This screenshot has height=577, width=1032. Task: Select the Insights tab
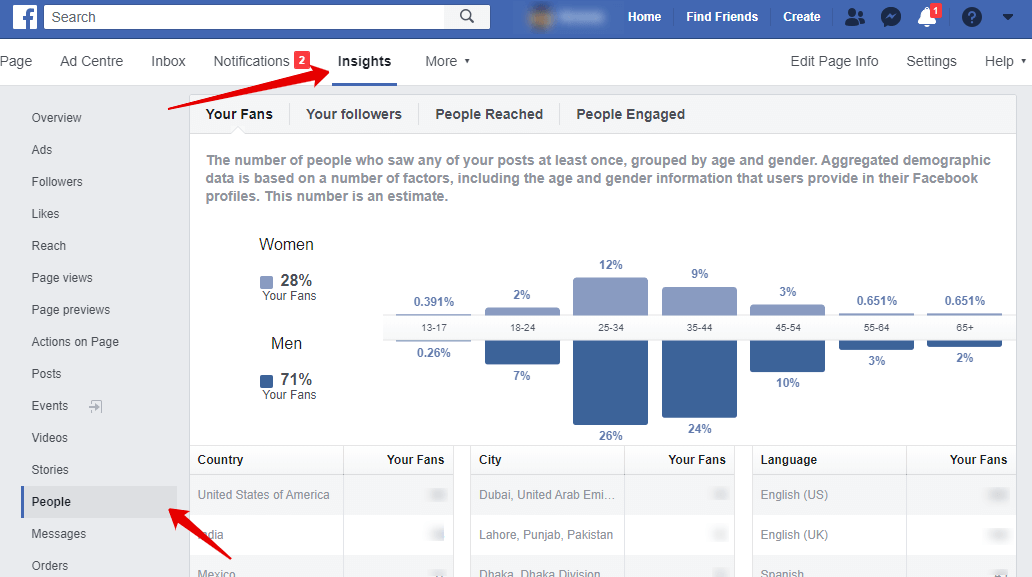coord(364,61)
